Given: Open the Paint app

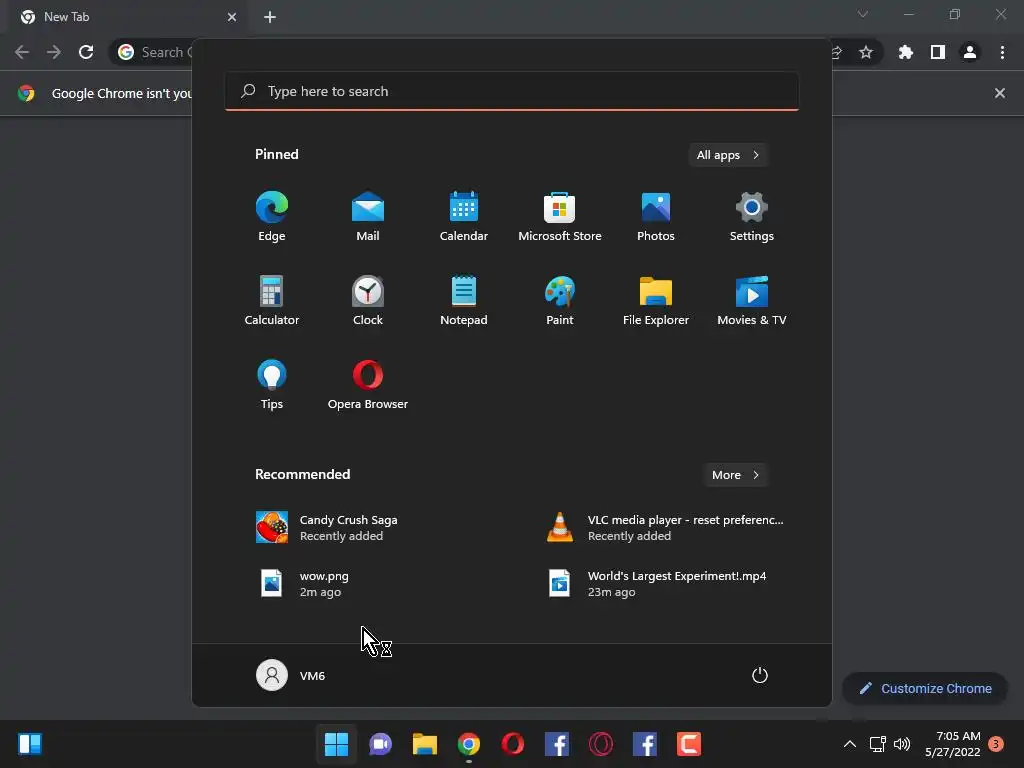Looking at the screenshot, I should tap(560, 300).
